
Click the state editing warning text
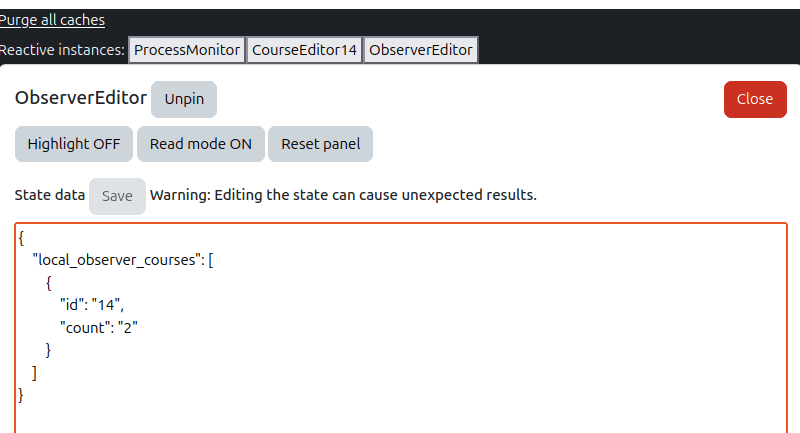(x=343, y=195)
